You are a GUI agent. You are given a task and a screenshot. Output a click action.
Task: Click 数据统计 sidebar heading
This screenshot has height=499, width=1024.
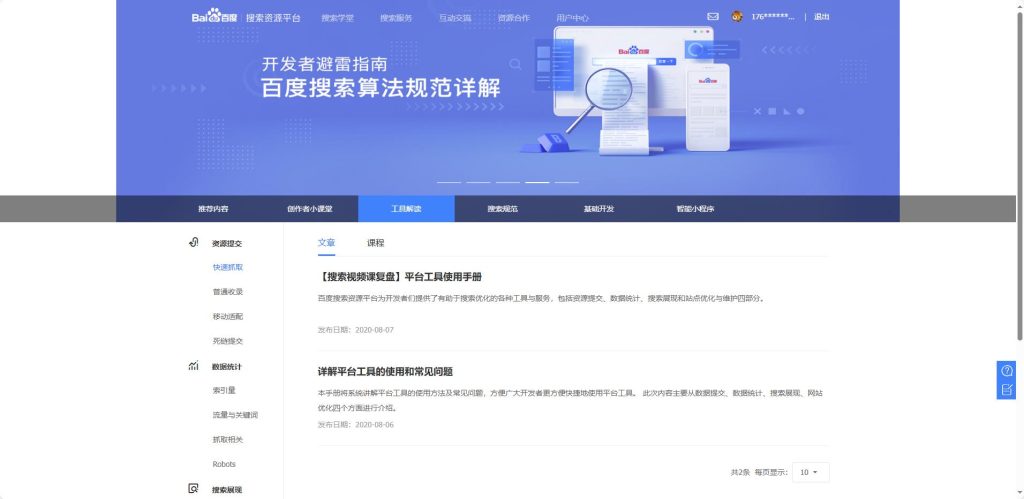tap(227, 366)
